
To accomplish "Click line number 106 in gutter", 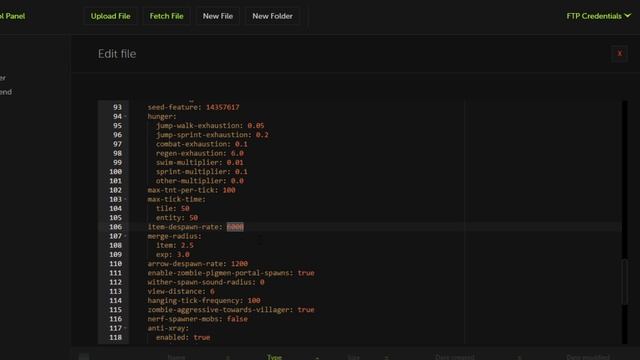I will tap(116, 227).
